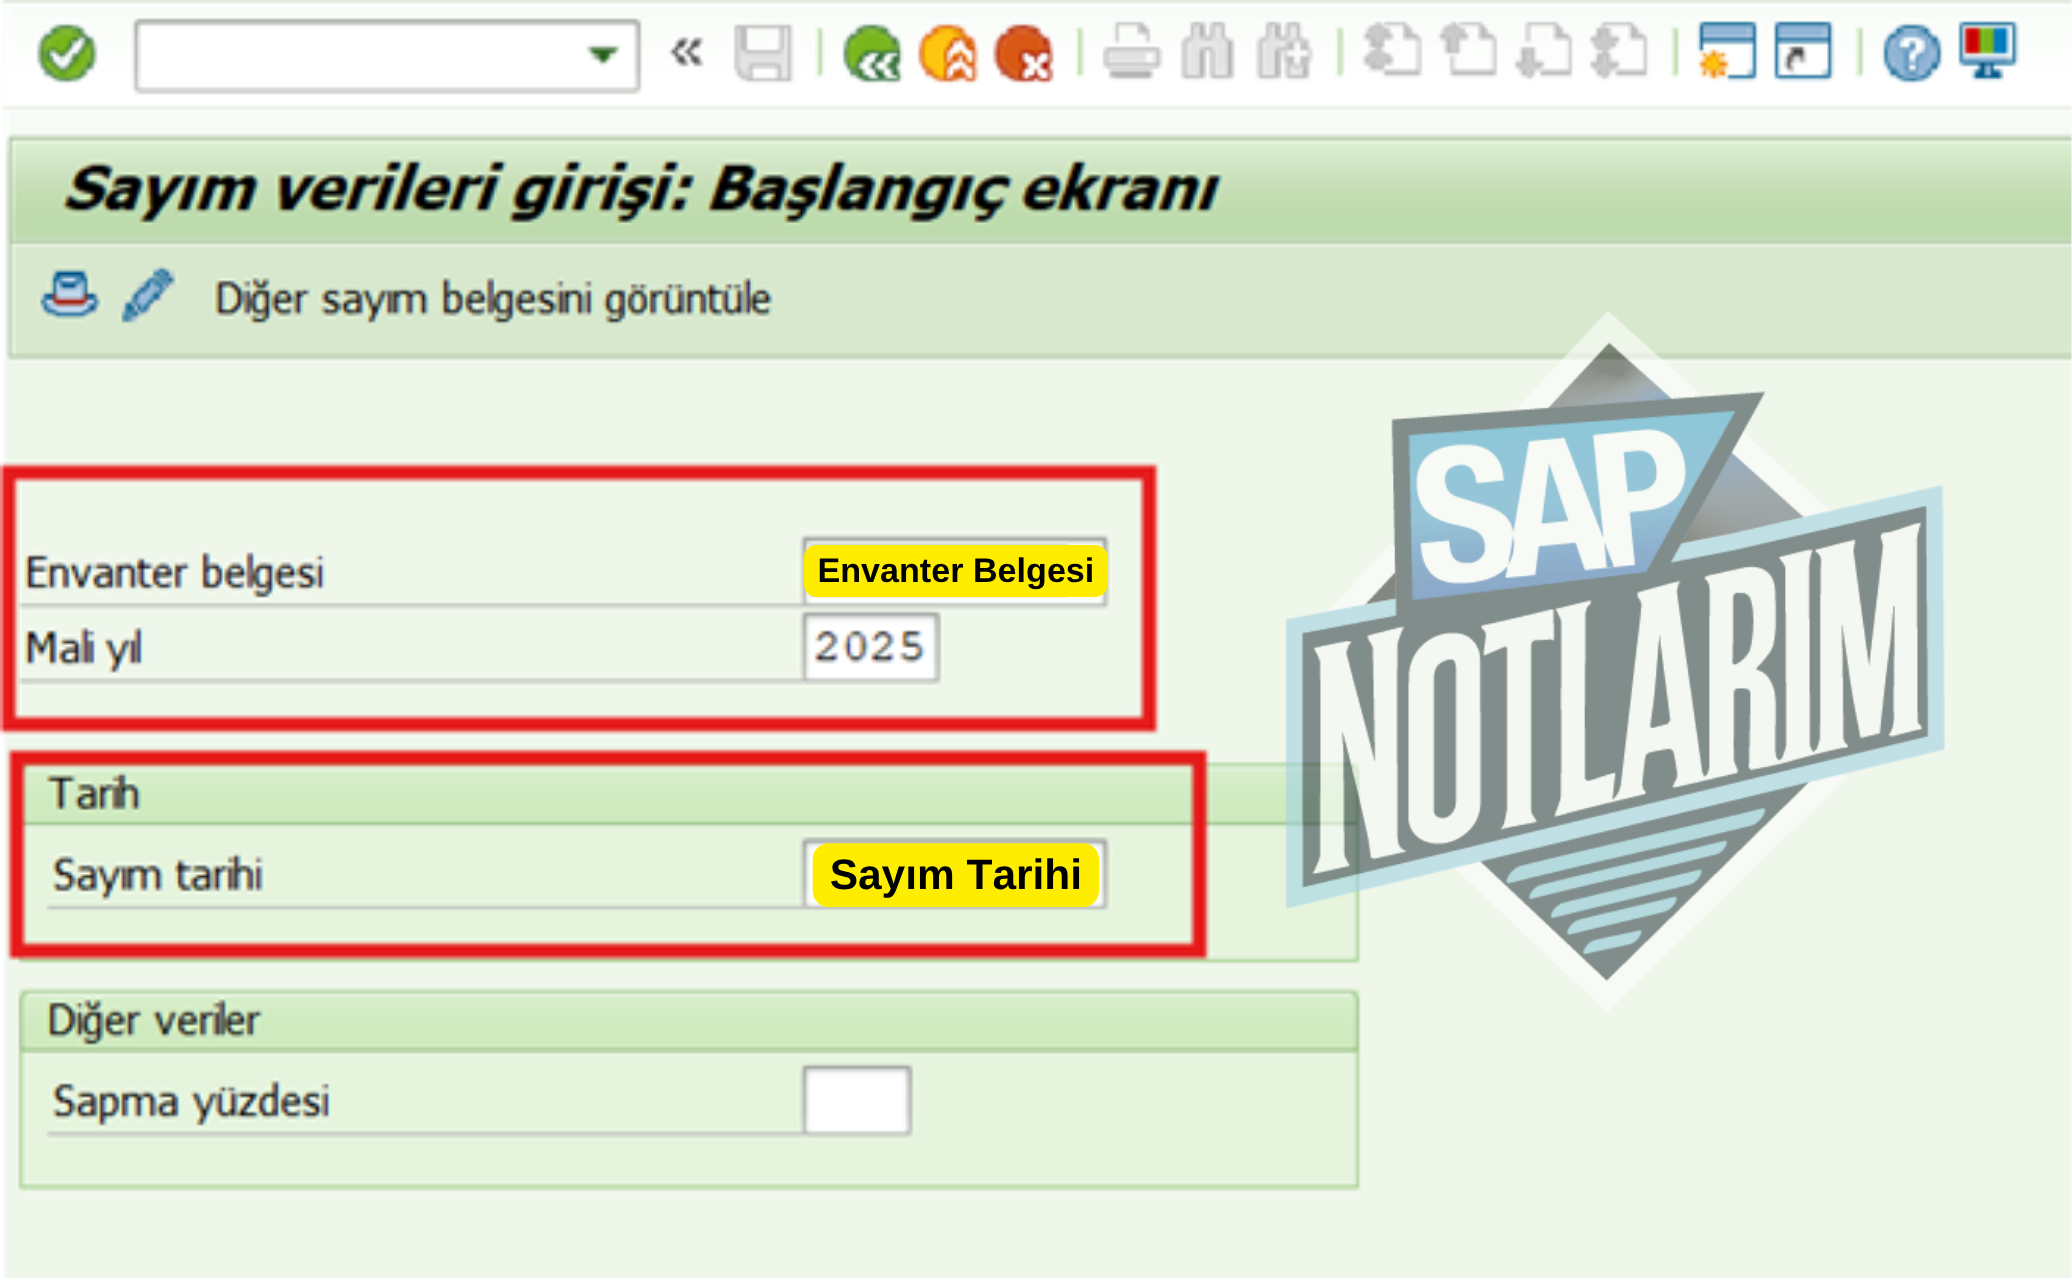Click the green Back button
Image resolution: width=2072 pixels, height=1278 pixels.
[872, 54]
